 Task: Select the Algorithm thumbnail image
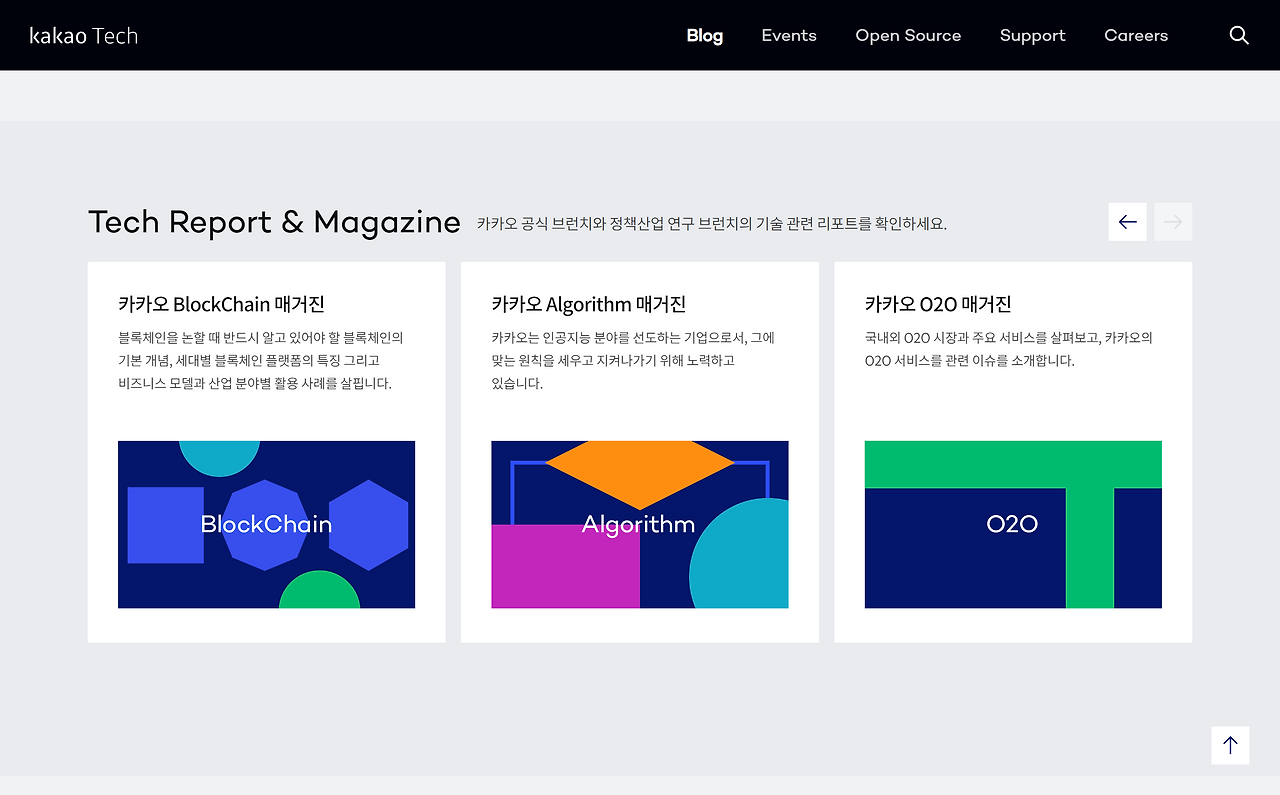pos(639,524)
